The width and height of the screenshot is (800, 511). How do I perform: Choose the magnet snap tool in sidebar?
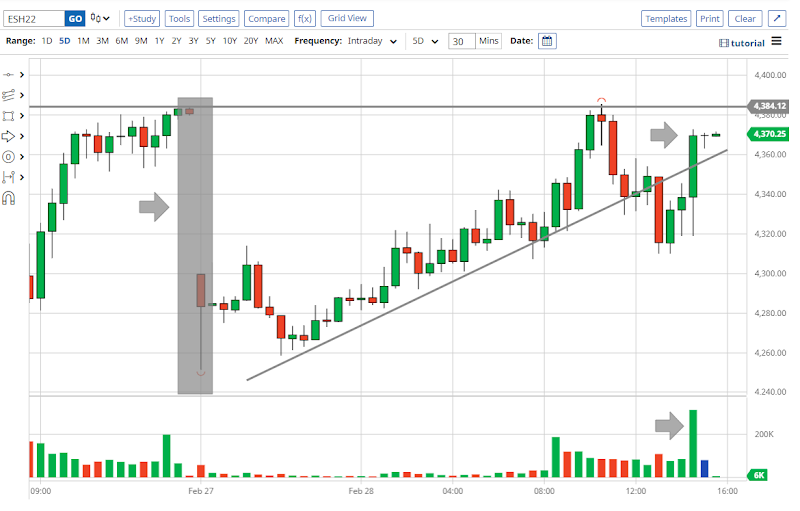click(x=9, y=198)
